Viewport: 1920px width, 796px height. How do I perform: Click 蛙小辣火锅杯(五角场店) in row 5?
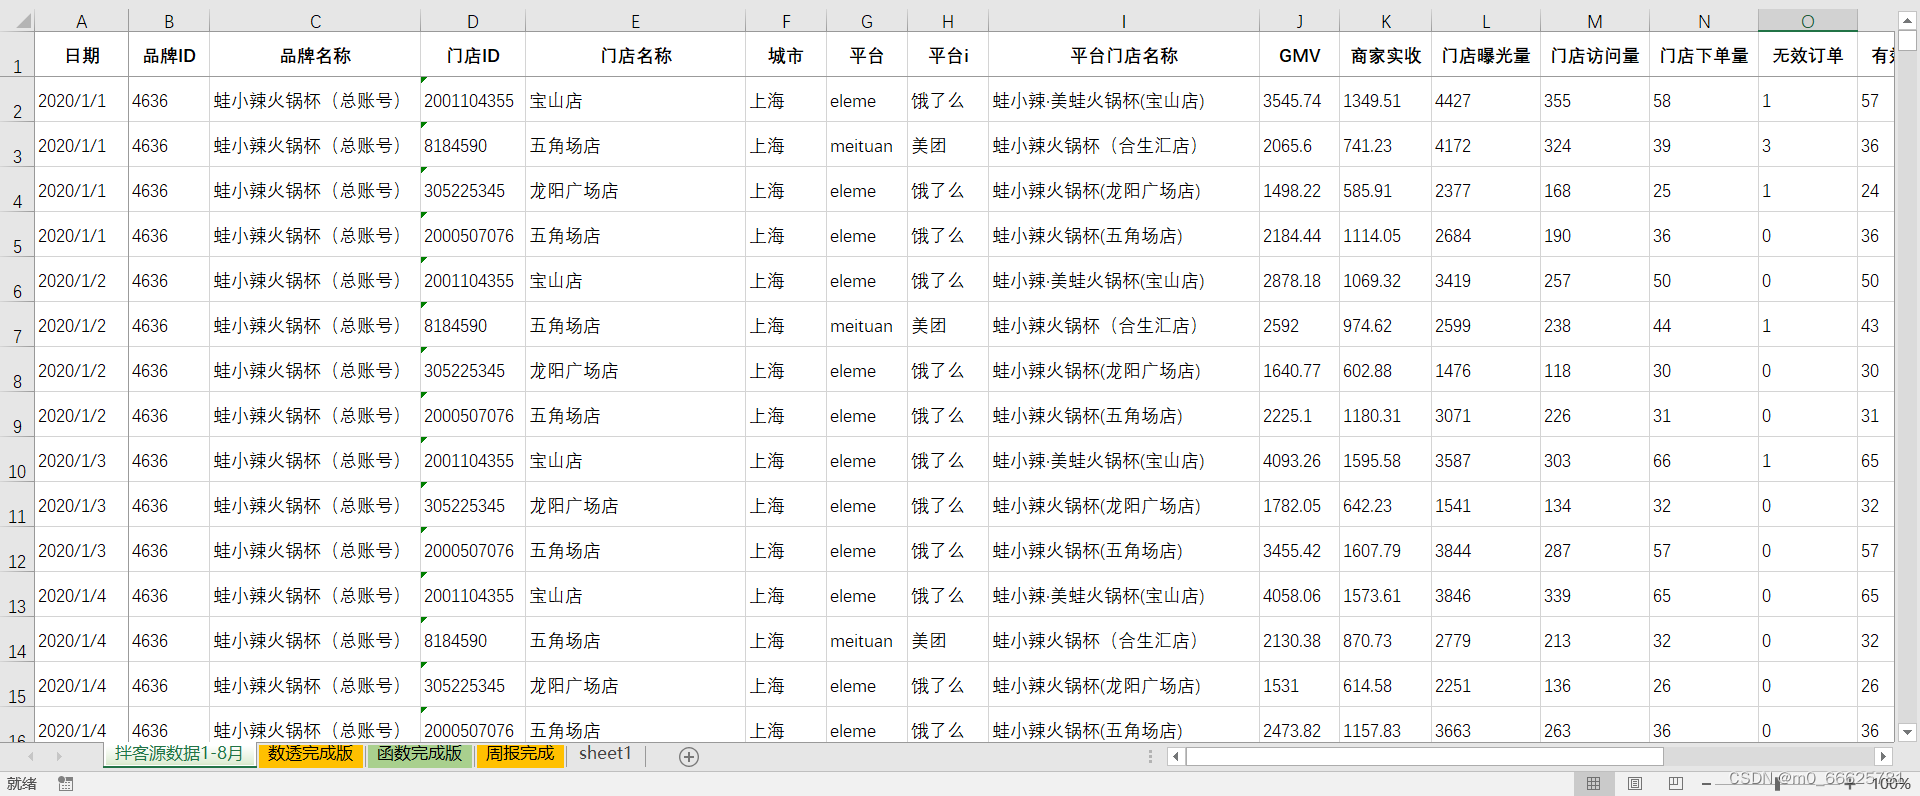coord(1124,236)
